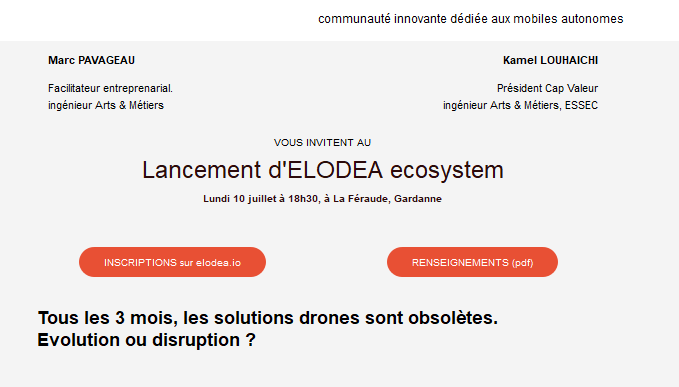
Task: Select the Kamel LOUHAICHI name
Action: point(550,60)
